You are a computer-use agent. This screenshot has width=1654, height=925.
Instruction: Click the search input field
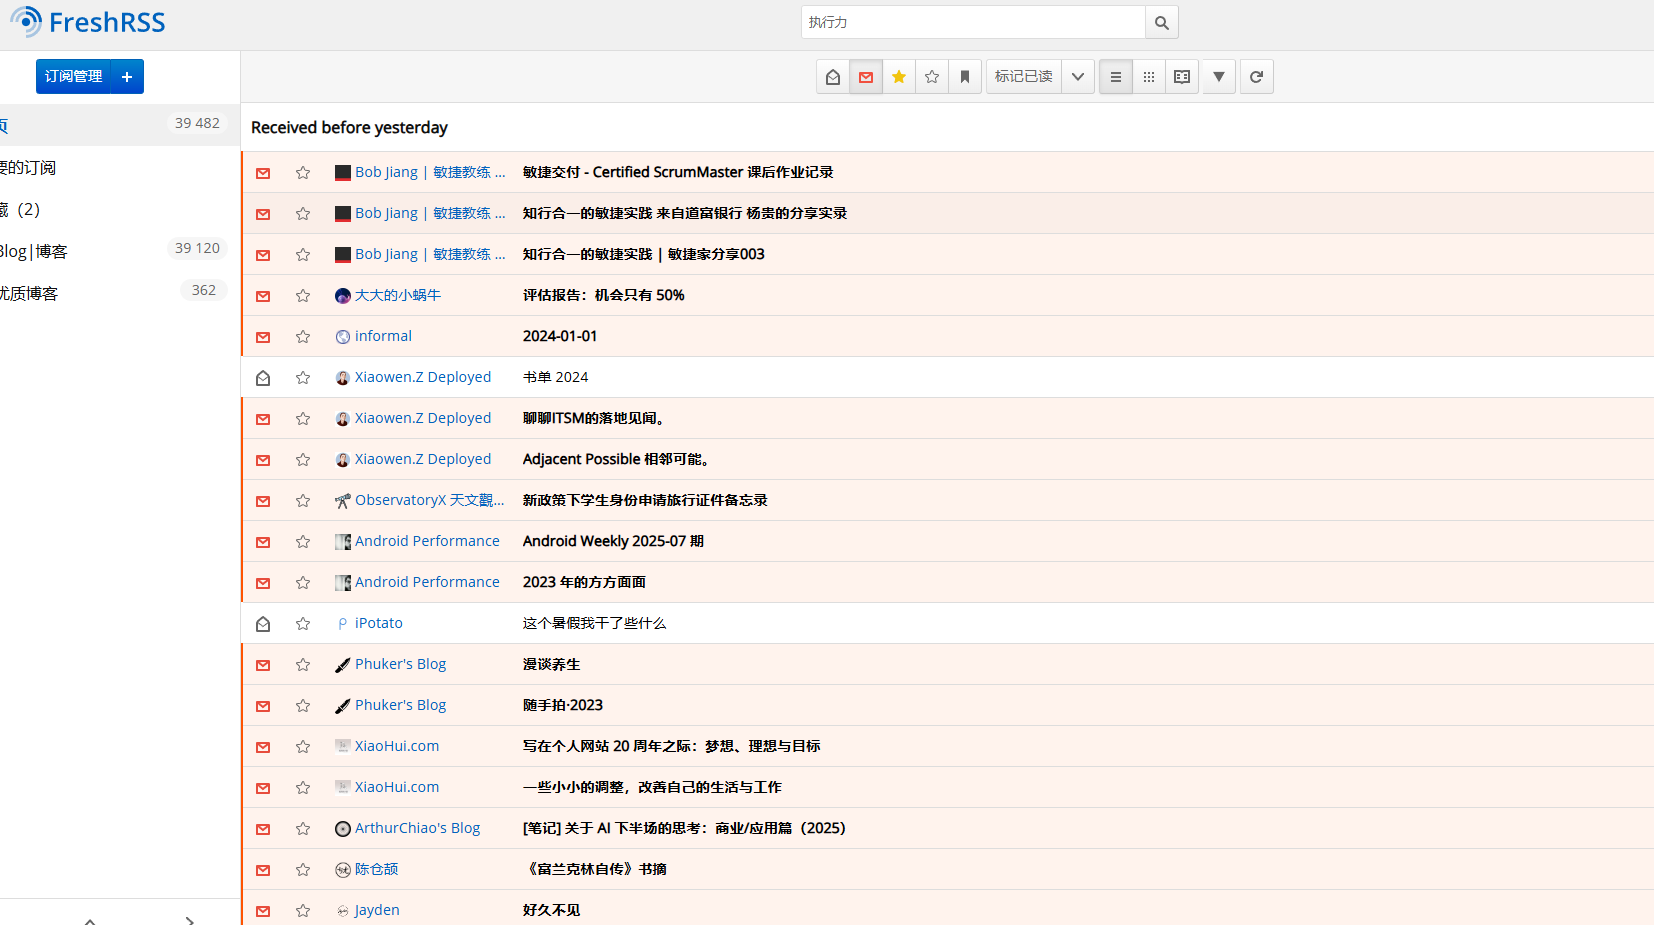972,23
